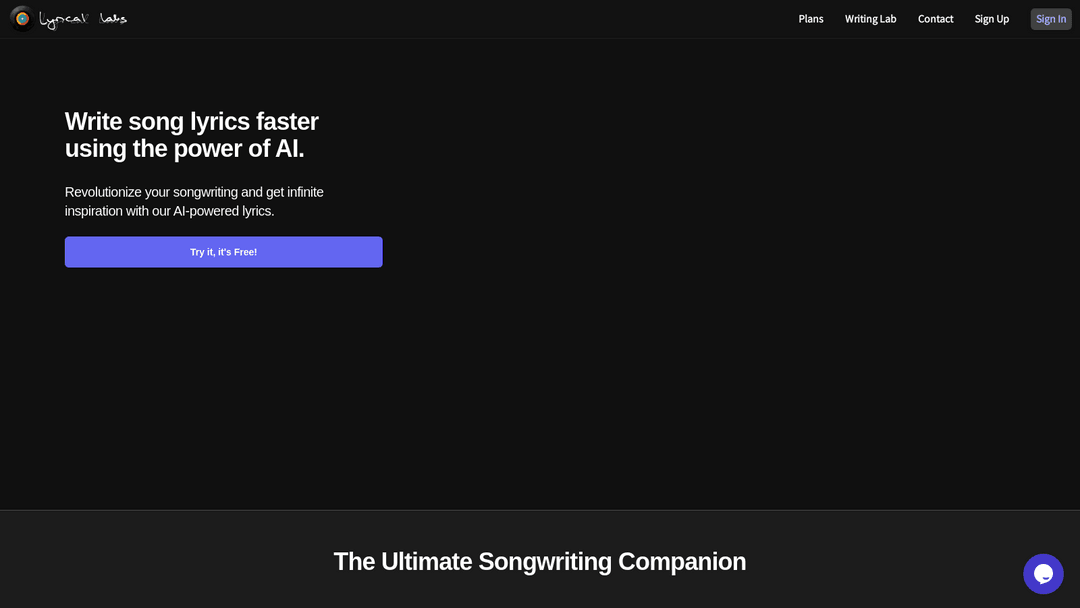Open the Contact page

935,19
